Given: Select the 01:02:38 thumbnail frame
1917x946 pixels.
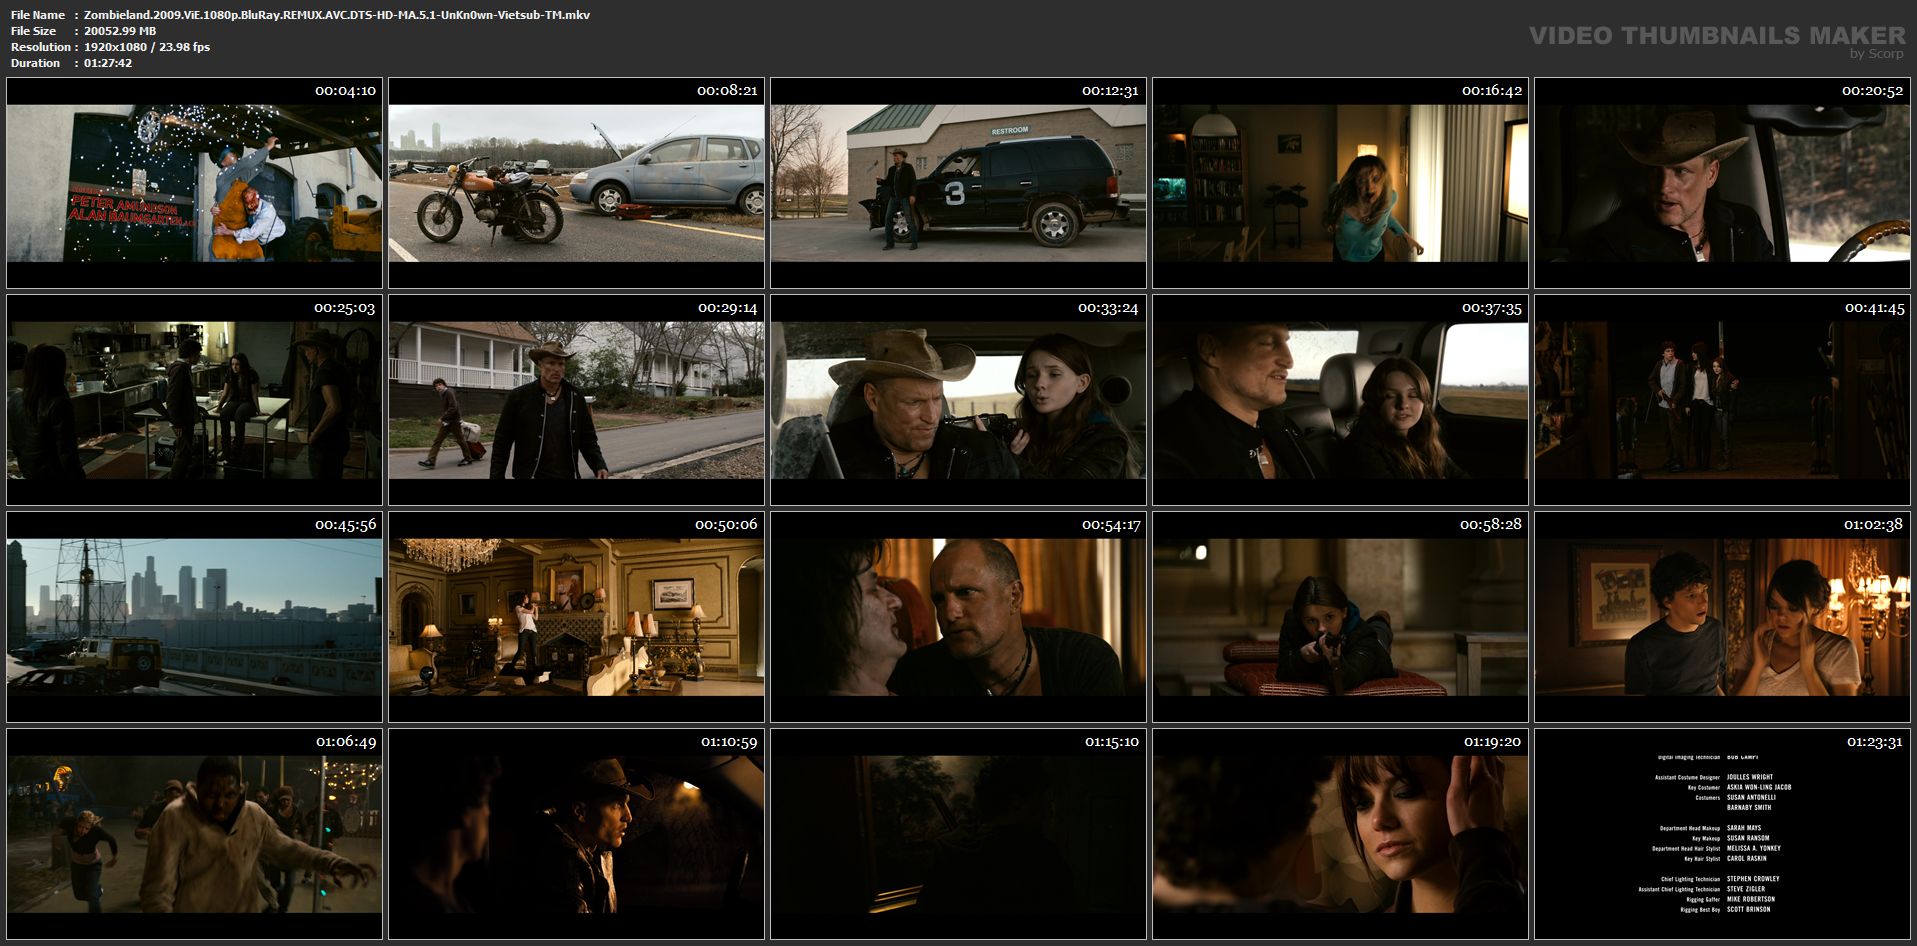Looking at the screenshot, I should click(1722, 617).
